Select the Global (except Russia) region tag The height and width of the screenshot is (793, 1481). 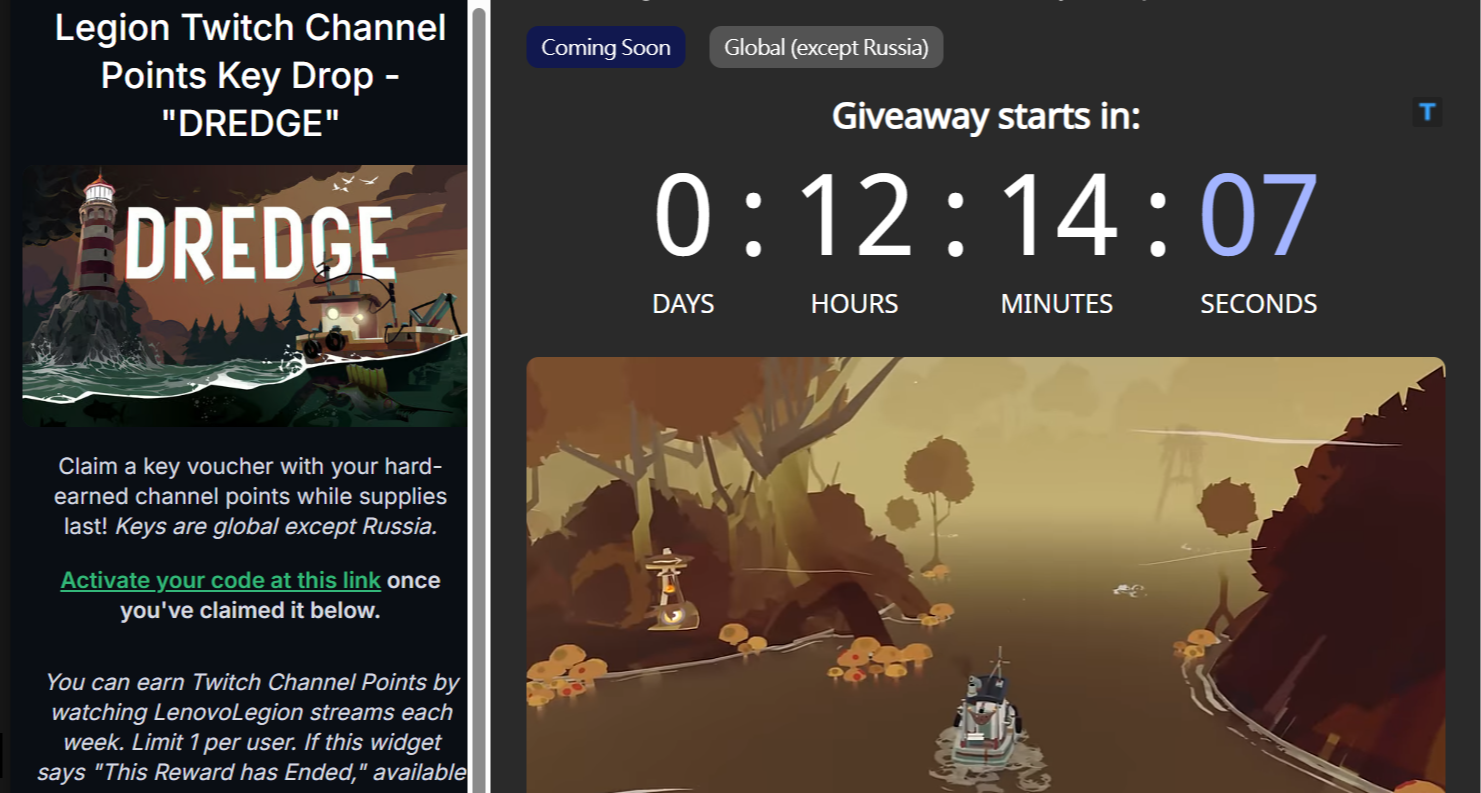[x=826, y=47]
